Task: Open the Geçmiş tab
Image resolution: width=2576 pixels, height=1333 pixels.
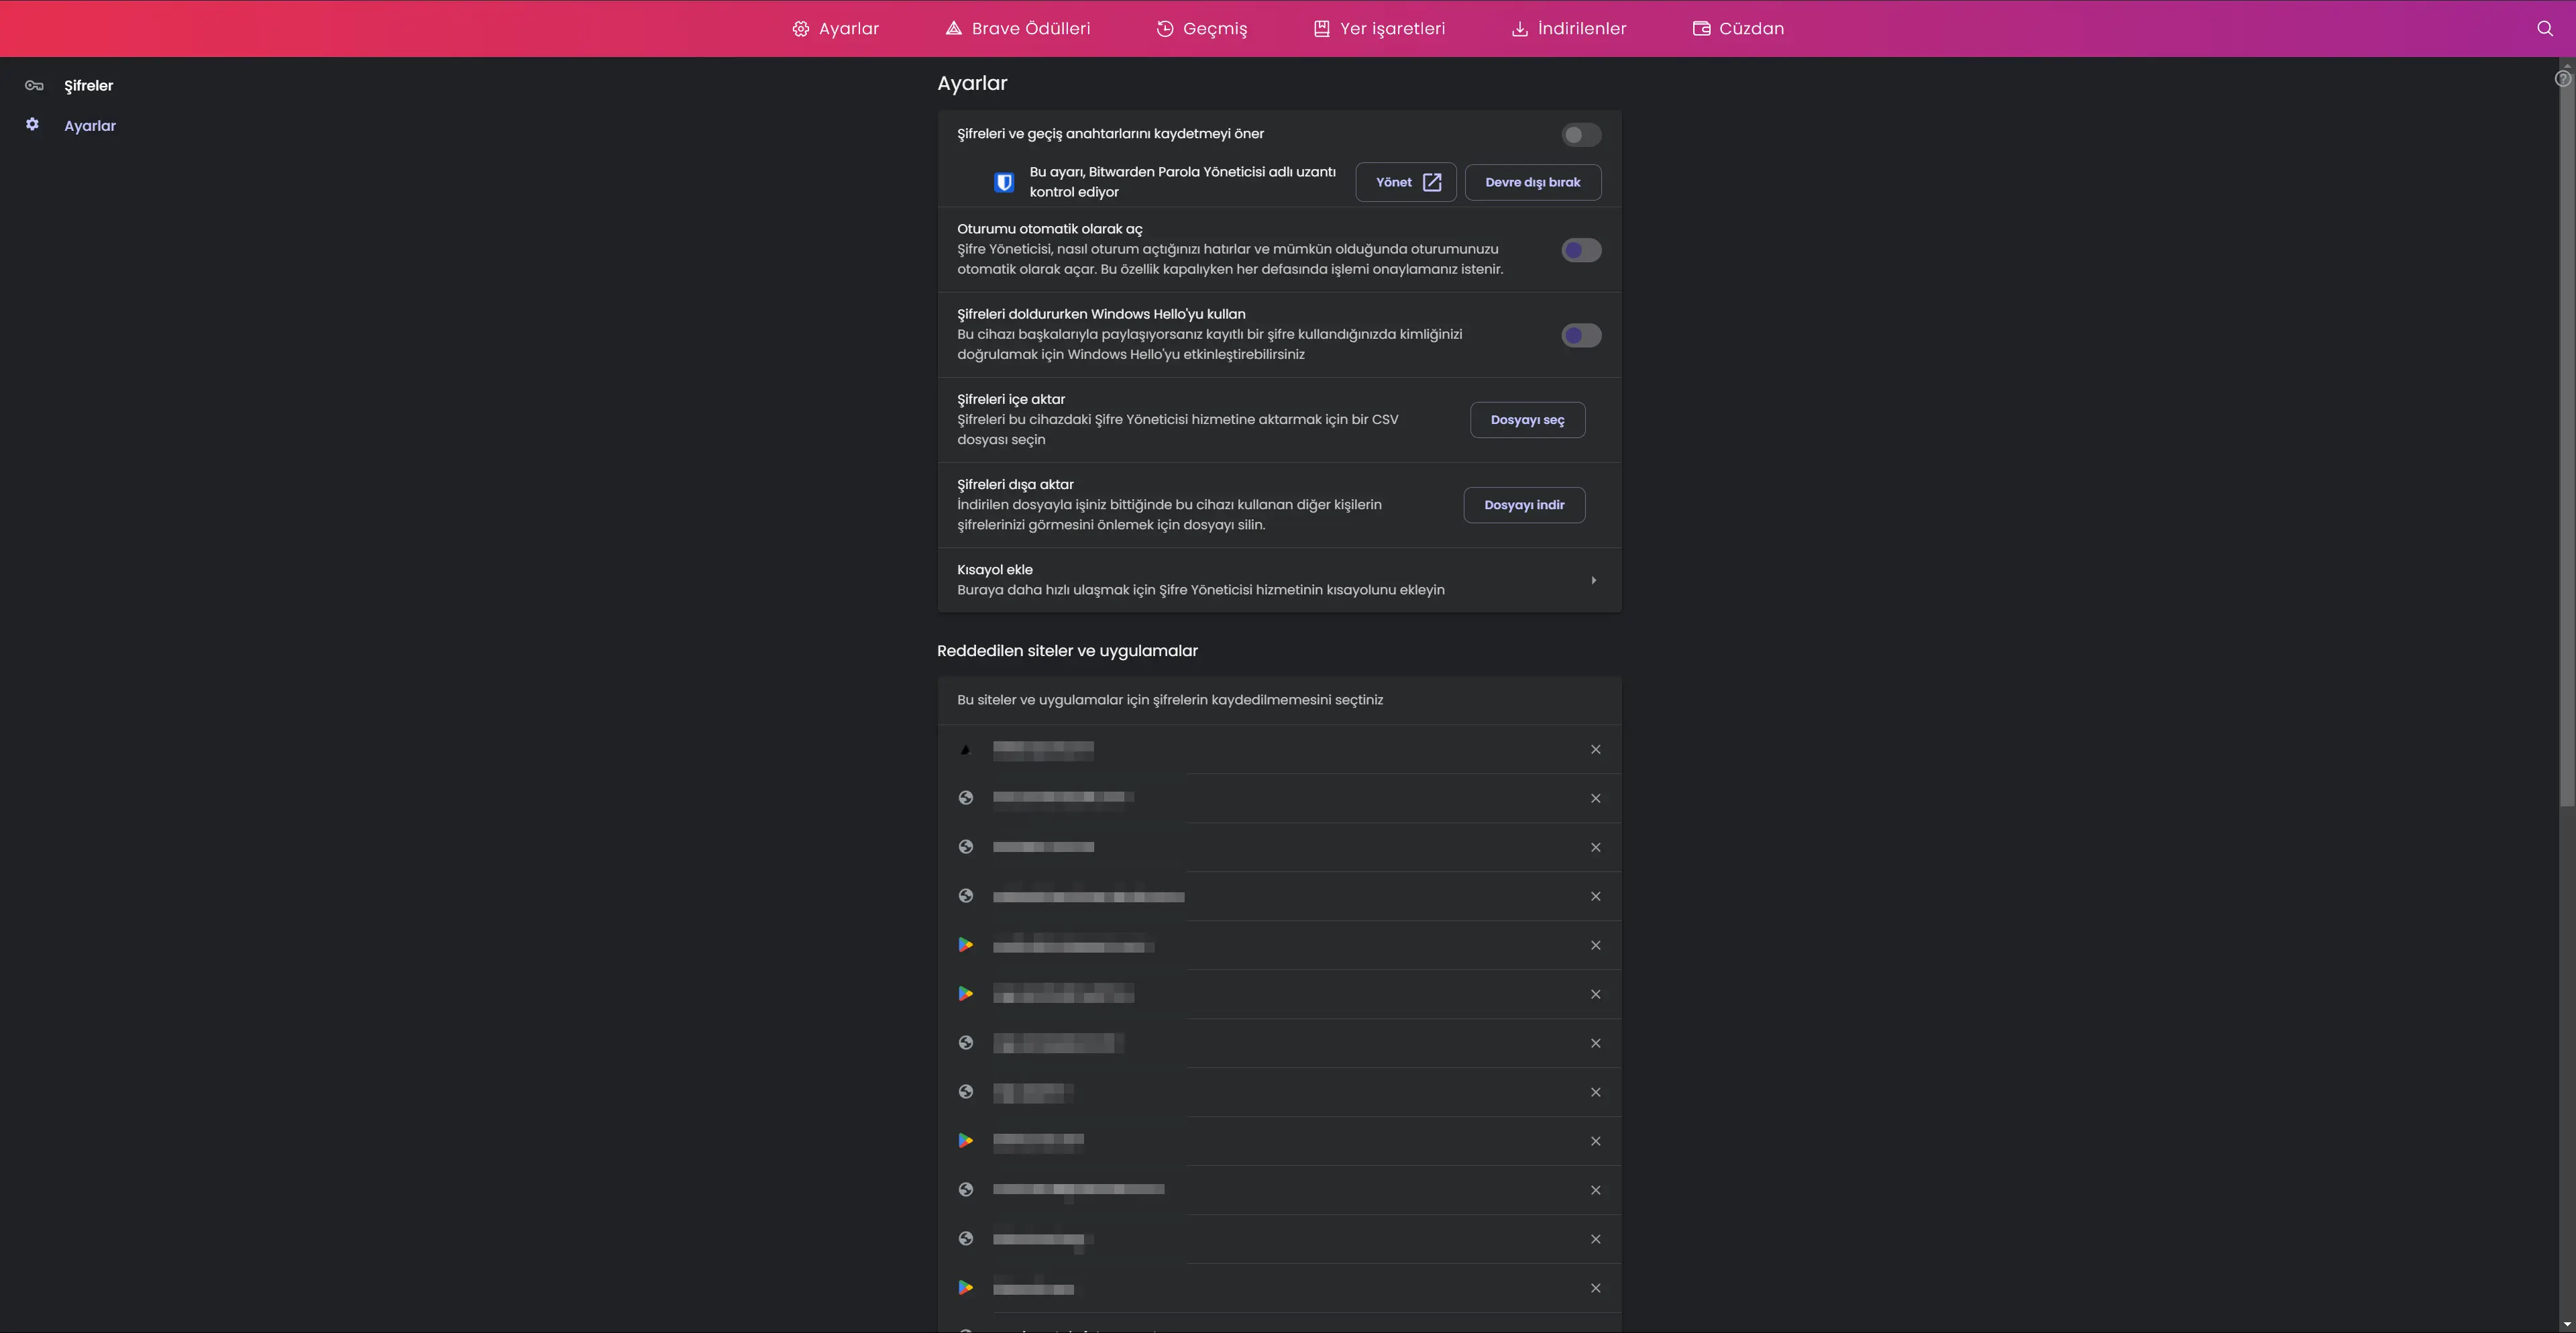Action: click(1201, 28)
